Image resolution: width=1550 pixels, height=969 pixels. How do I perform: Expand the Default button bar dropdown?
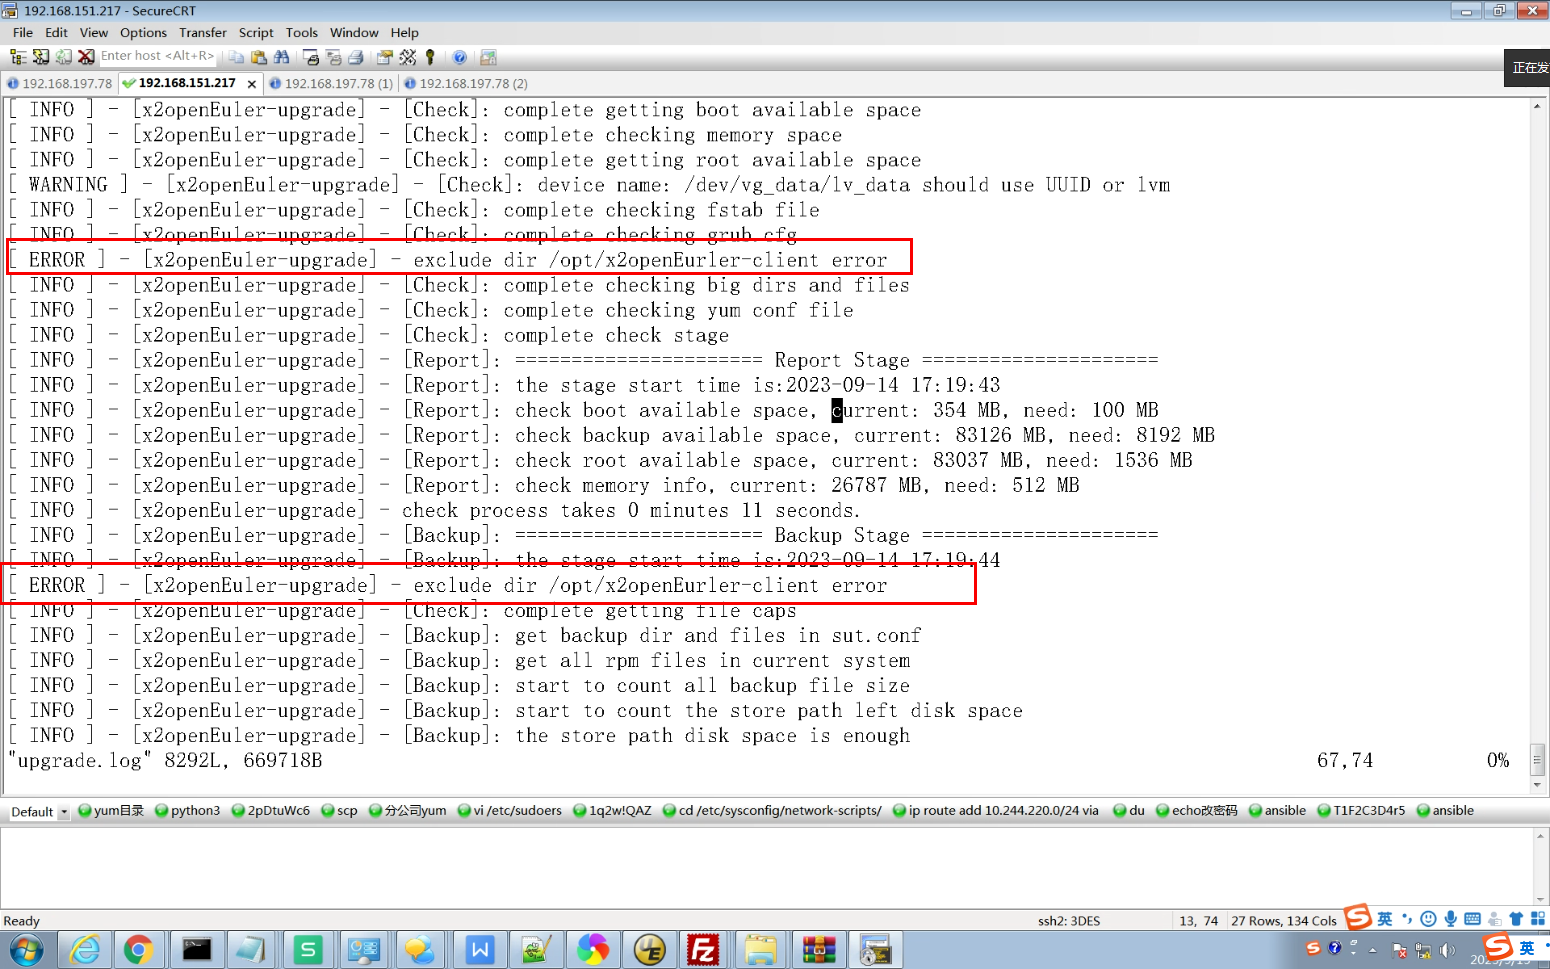[64, 812]
